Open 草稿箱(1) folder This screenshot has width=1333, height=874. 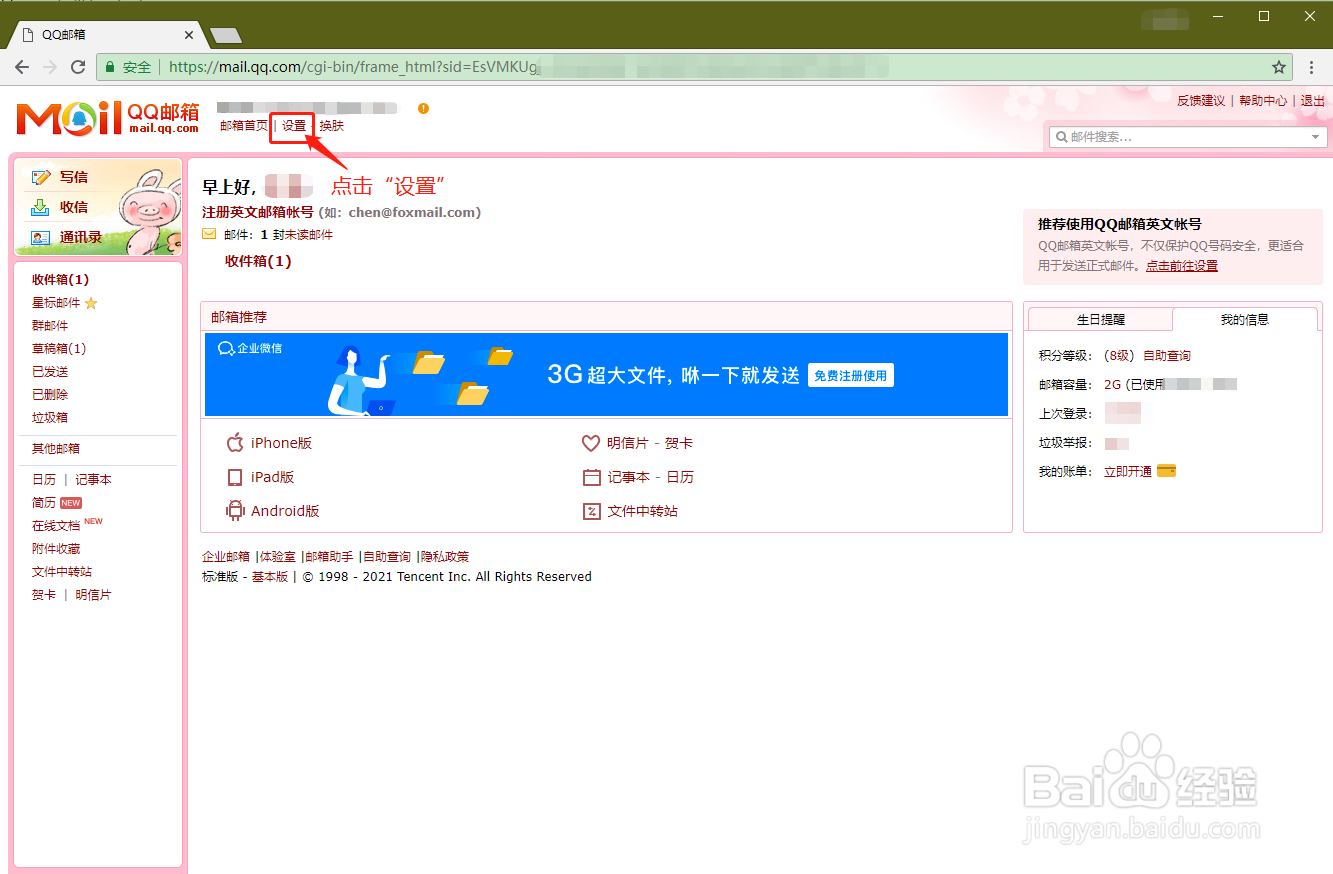coord(59,349)
